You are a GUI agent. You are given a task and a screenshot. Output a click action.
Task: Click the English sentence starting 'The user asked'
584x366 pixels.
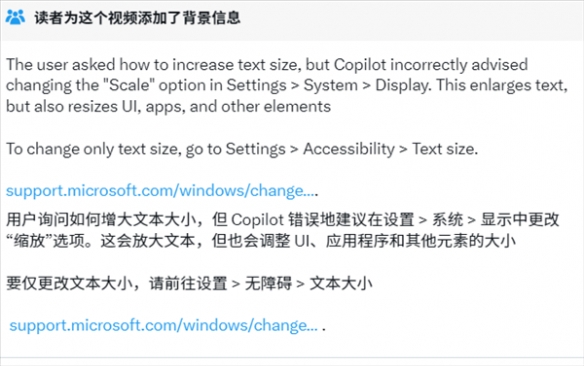coord(287,85)
